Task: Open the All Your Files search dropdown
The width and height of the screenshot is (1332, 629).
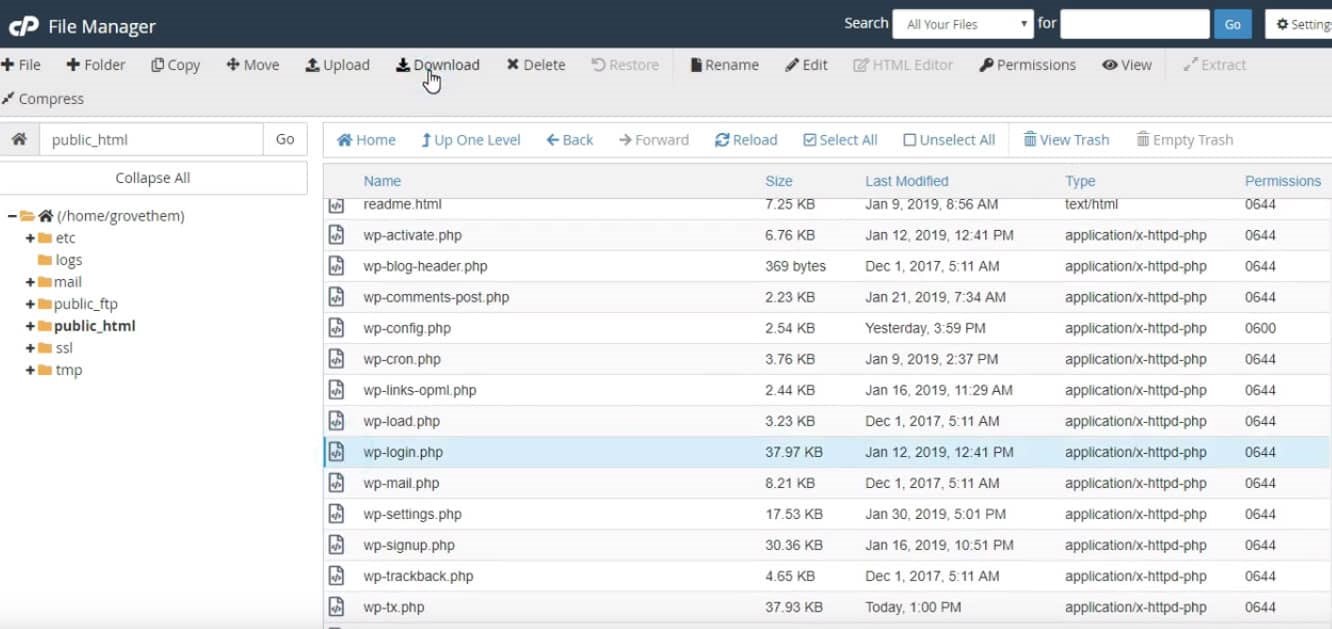Action: tap(962, 22)
